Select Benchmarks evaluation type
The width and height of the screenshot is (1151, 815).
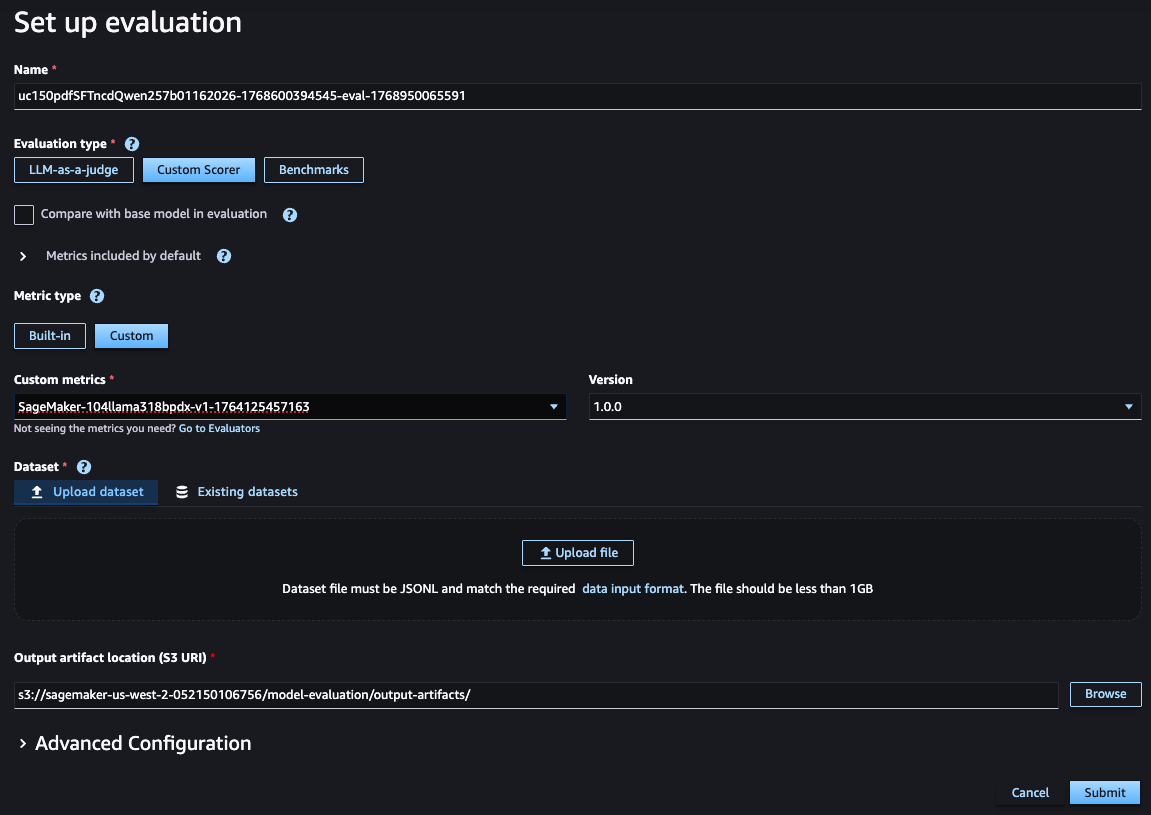coord(313,170)
